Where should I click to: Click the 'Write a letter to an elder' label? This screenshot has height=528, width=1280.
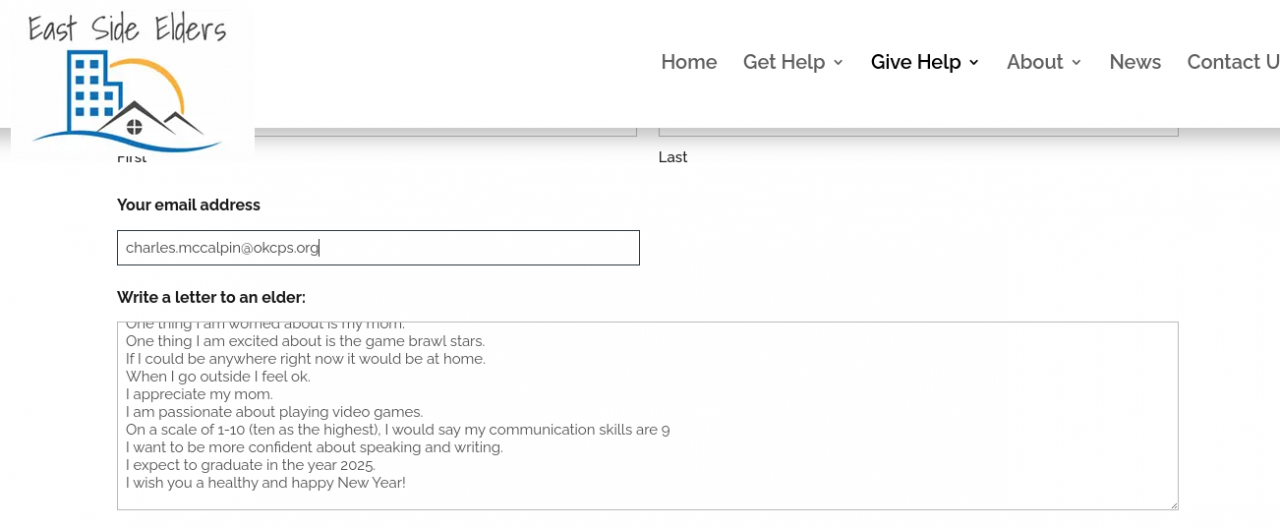coord(211,297)
